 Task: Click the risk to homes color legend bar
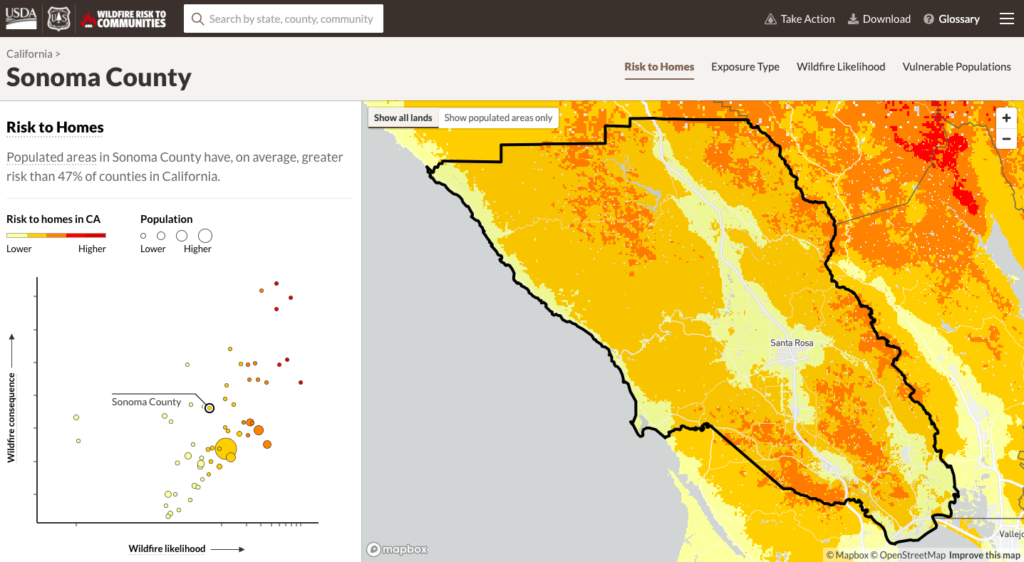(x=56, y=235)
